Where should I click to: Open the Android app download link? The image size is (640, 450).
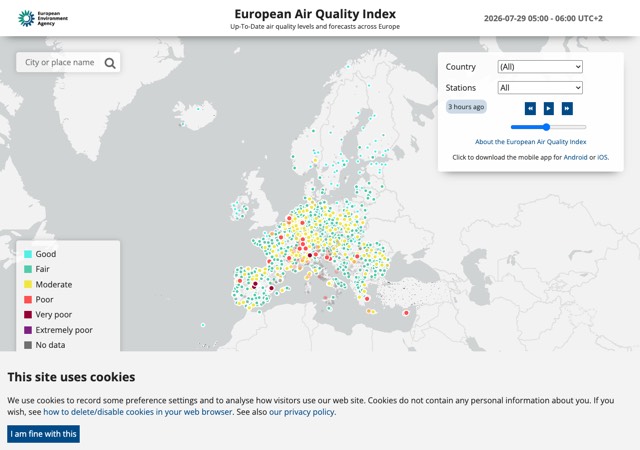click(575, 157)
